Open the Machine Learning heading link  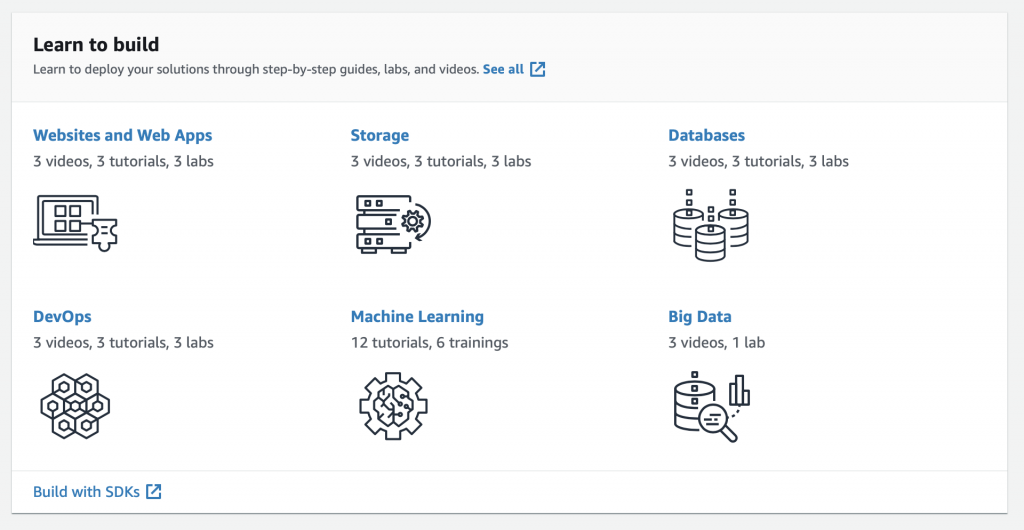tap(417, 317)
